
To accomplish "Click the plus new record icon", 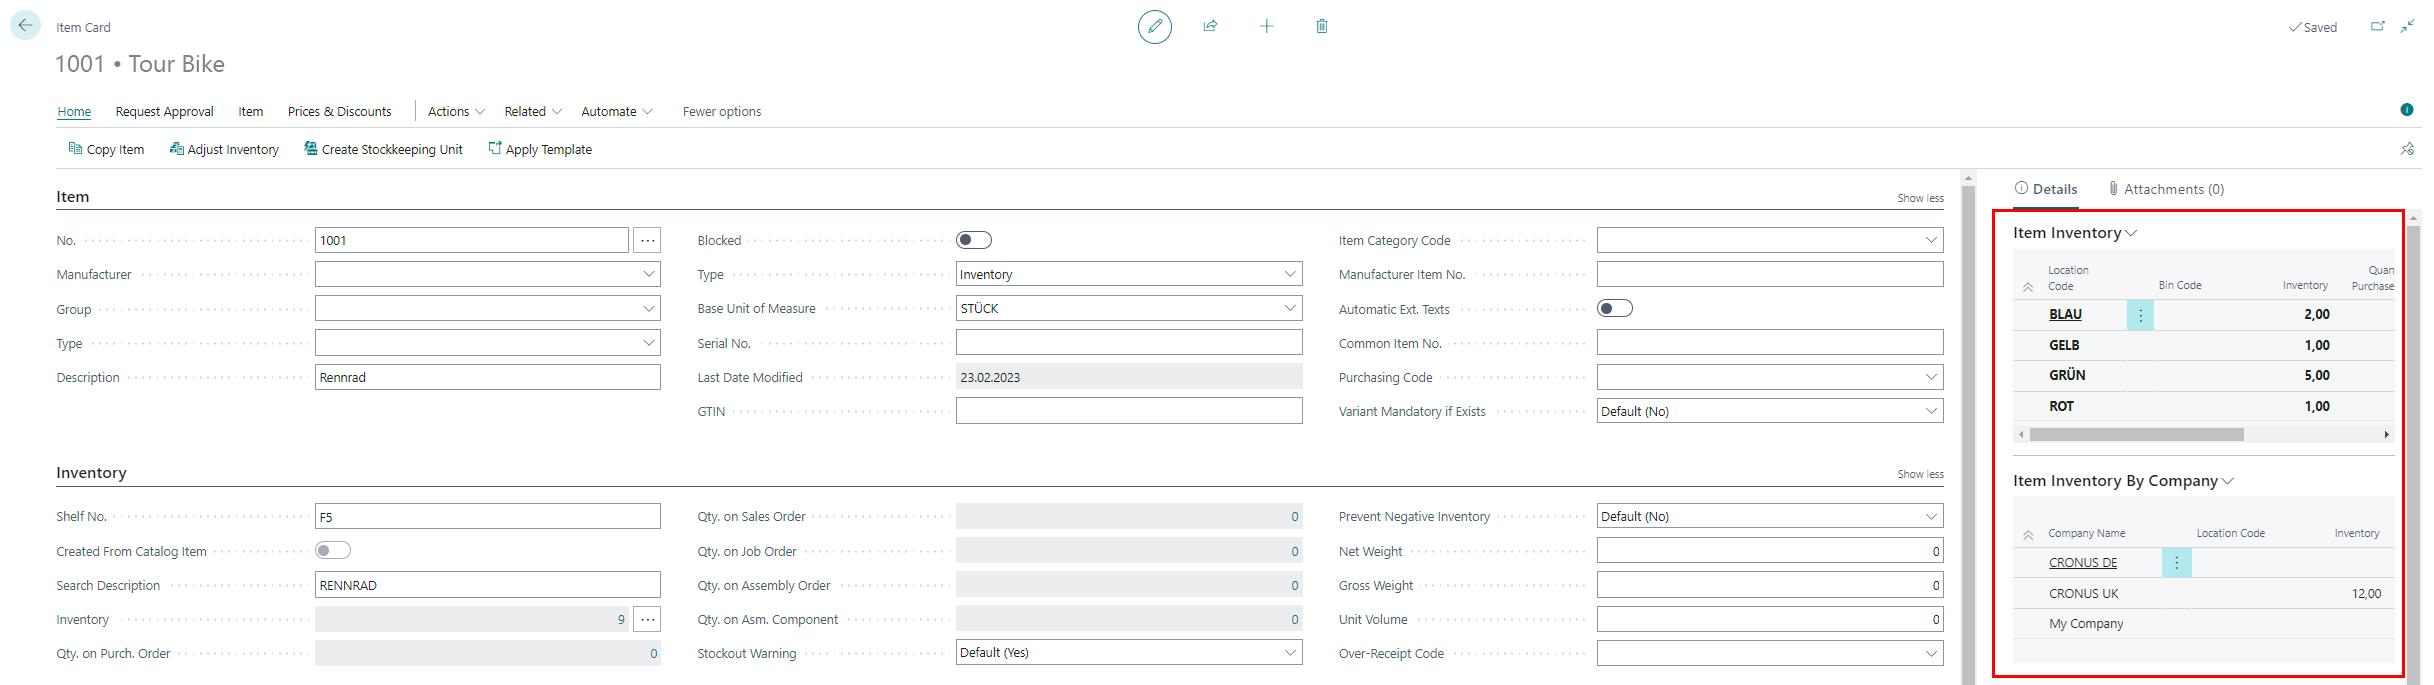I will (1266, 26).
